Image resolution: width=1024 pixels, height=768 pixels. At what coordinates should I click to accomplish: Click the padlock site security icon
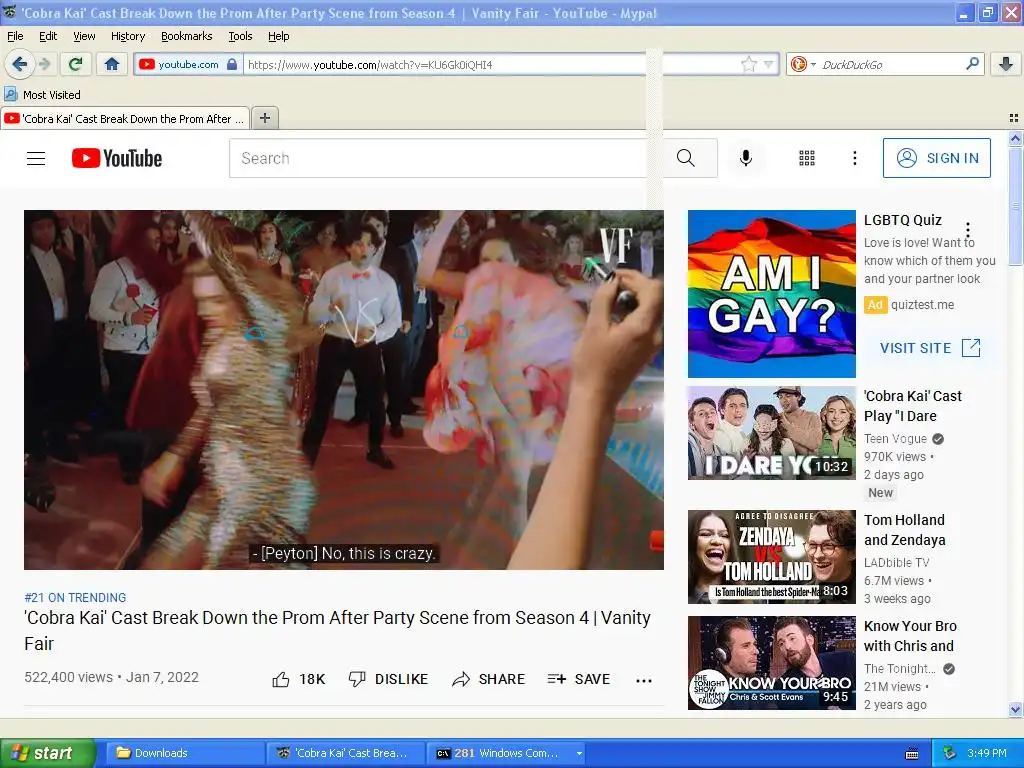click(231, 64)
